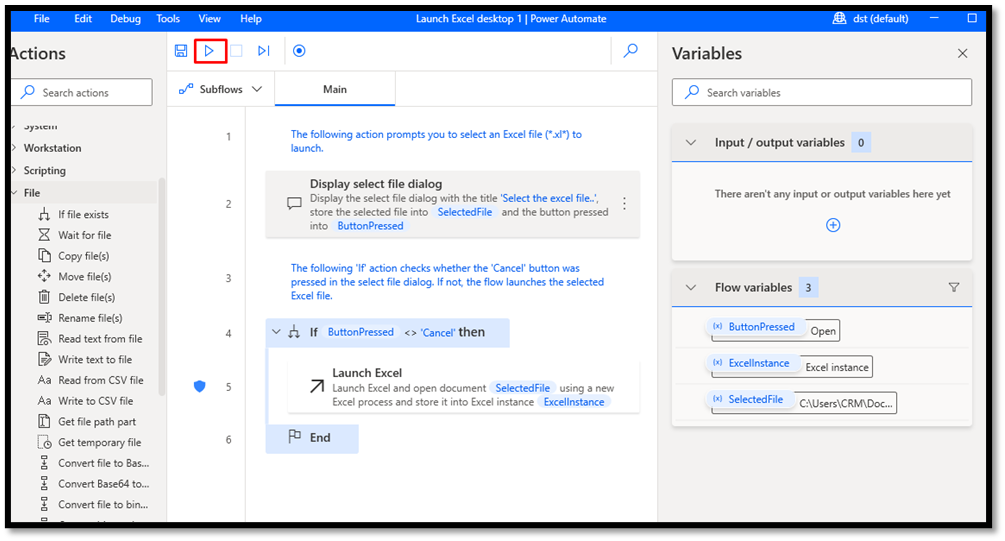Collapse the Input / output variables section

click(690, 142)
